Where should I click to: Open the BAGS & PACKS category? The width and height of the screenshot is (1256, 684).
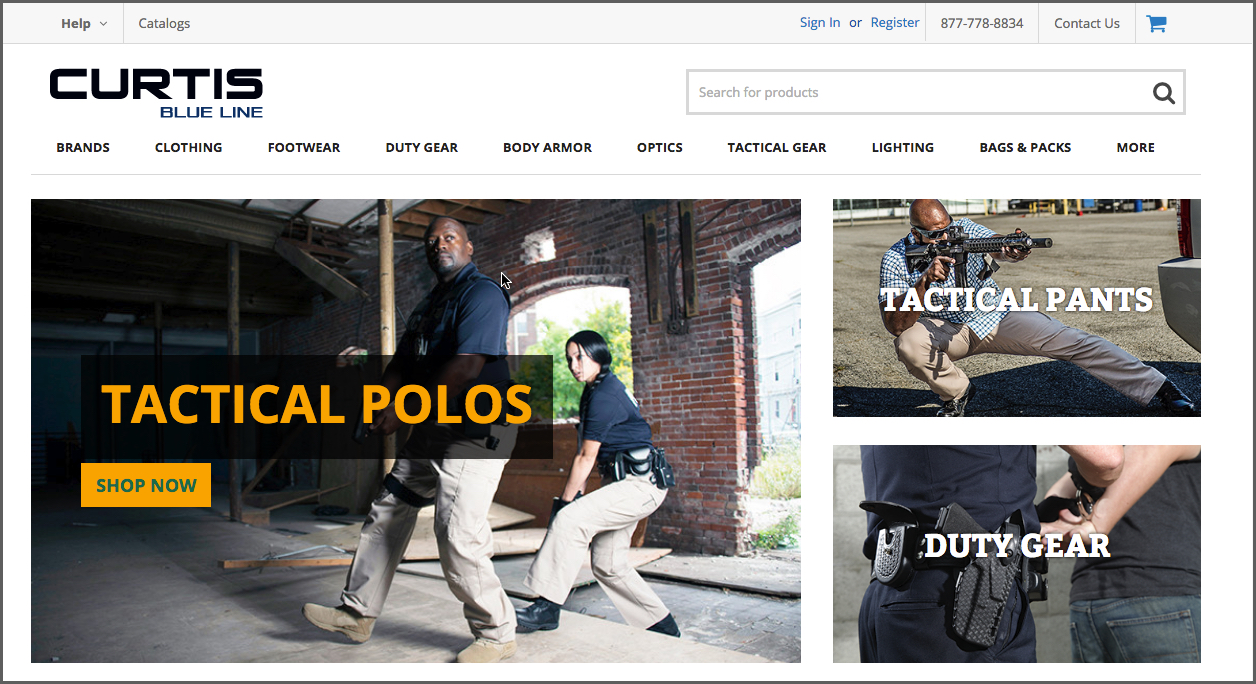coord(1025,147)
